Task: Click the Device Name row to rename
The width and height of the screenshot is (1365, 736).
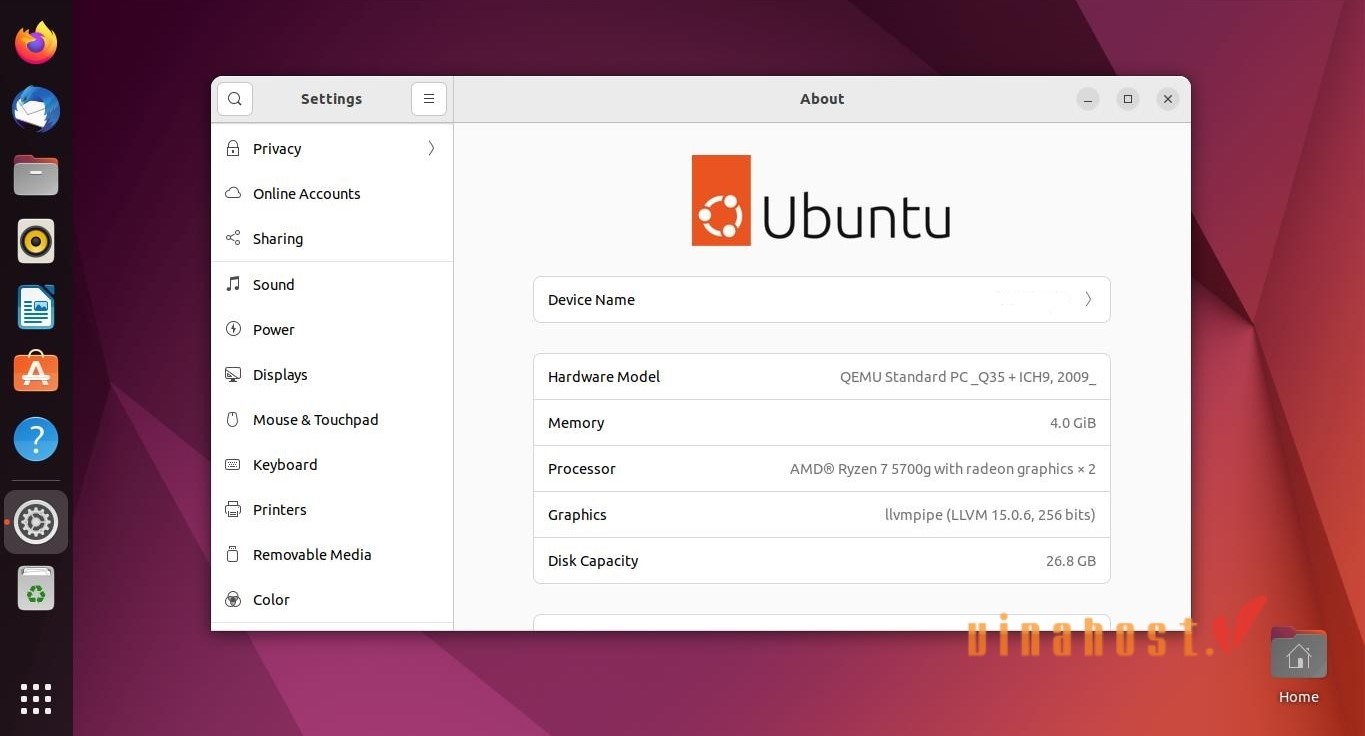Action: [700, 299]
